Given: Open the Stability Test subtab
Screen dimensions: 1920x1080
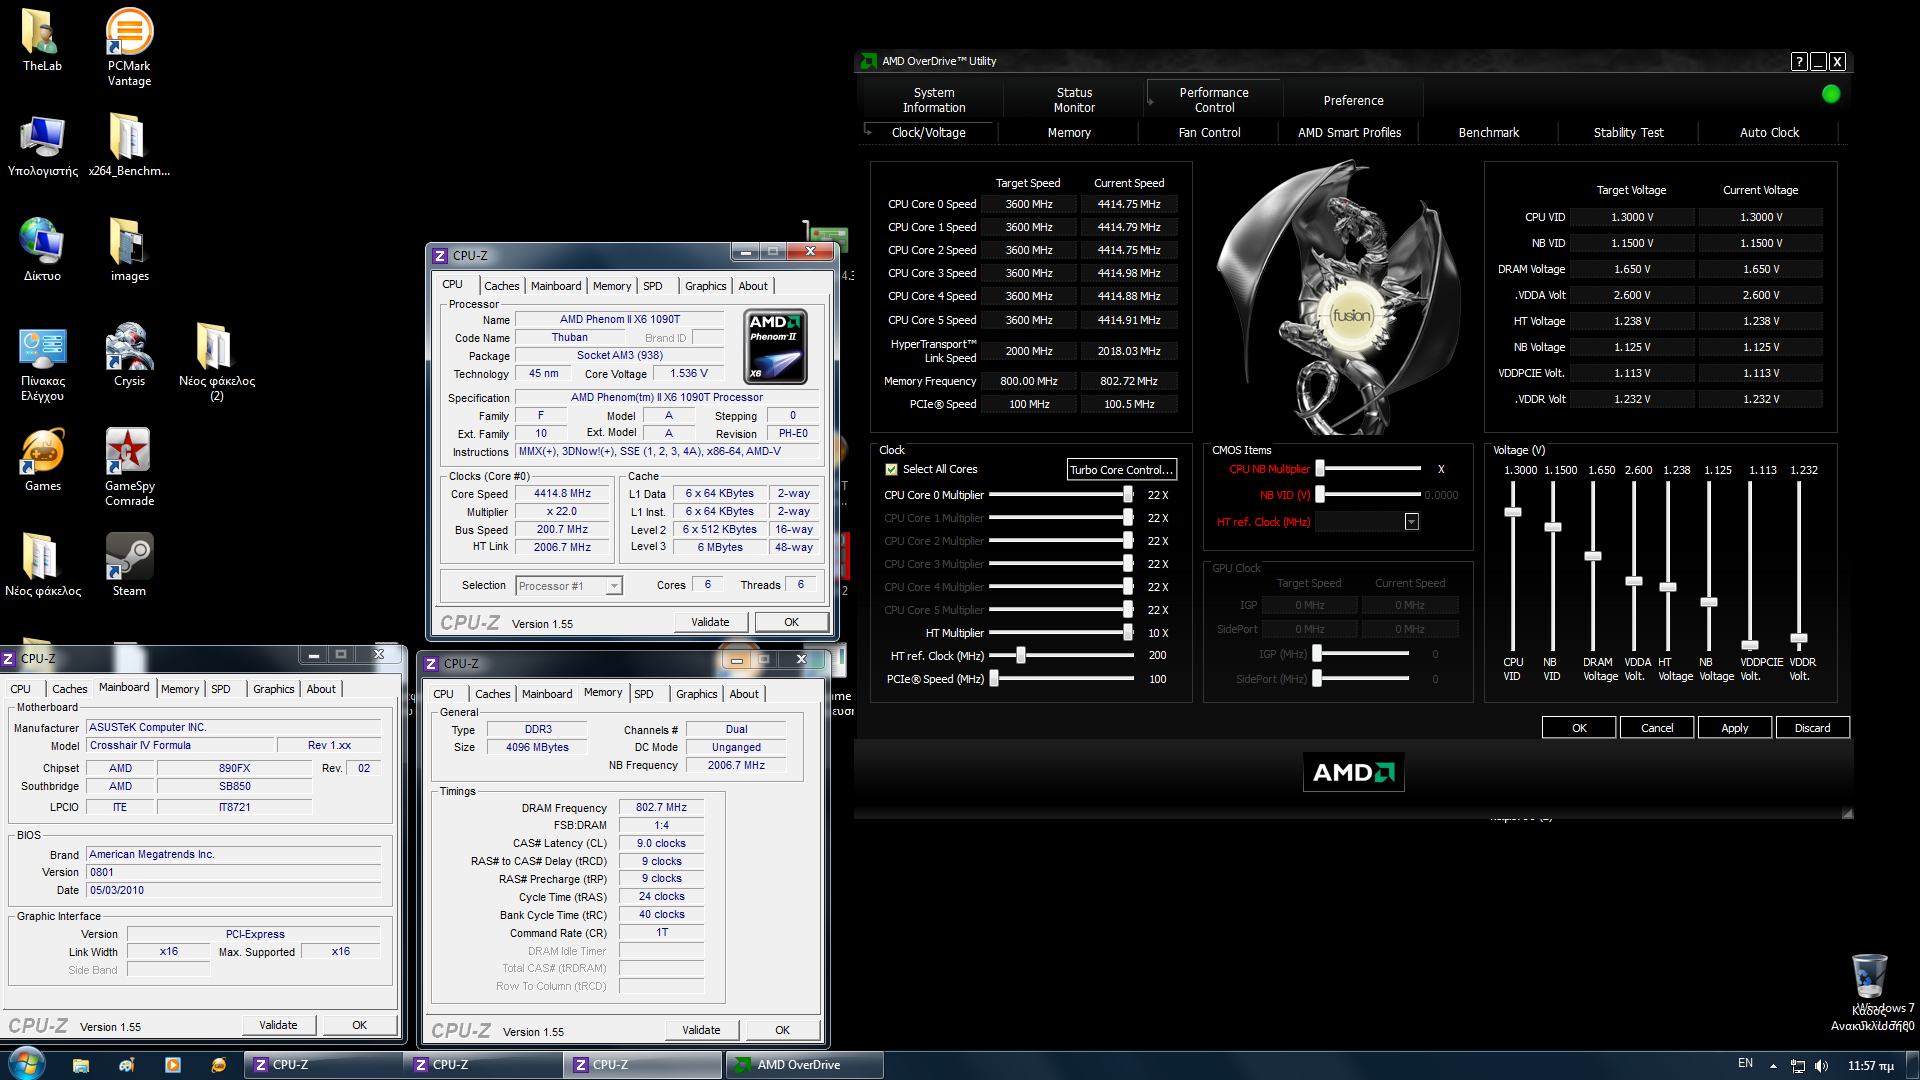Looking at the screenshot, I should 1628,133.
